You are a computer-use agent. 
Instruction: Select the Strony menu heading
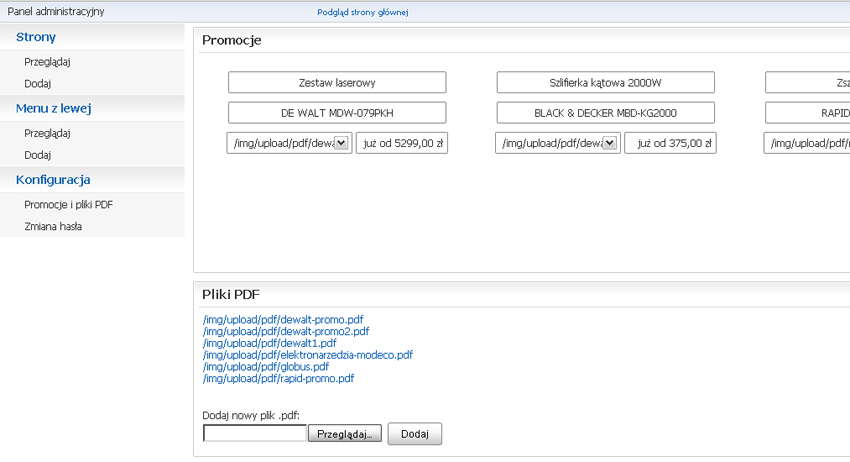tap(36, 37)
